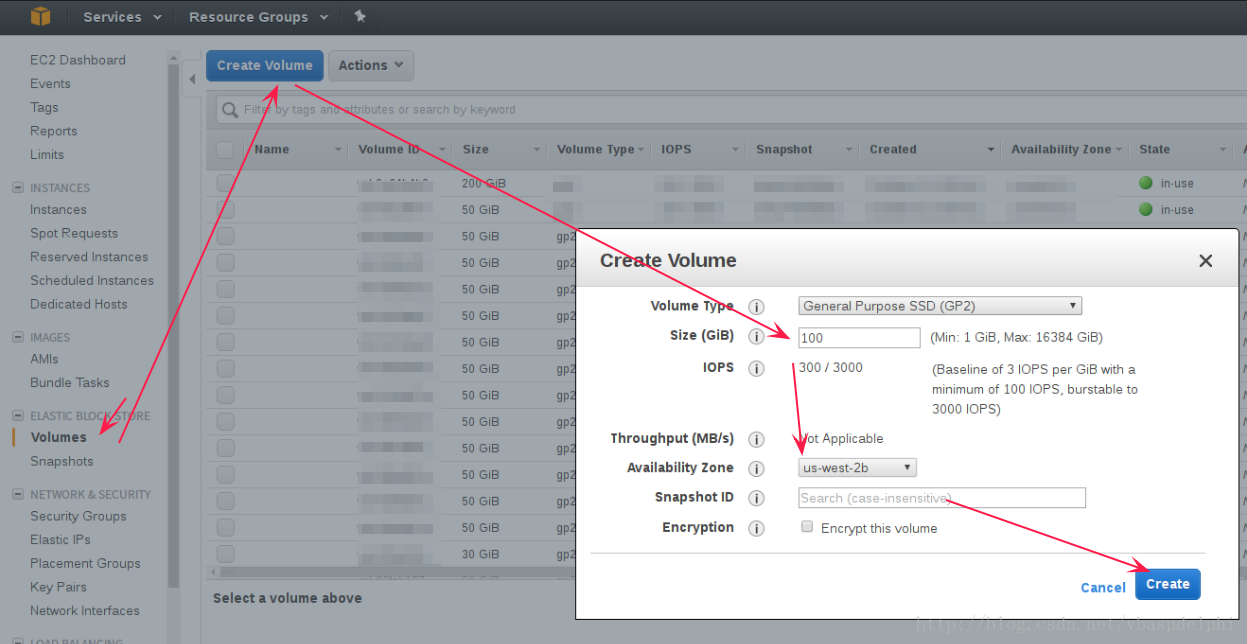Close the Create Volume dialog with X
The height and width of the screenshot is (644, 1247).
click(1205, 261)
